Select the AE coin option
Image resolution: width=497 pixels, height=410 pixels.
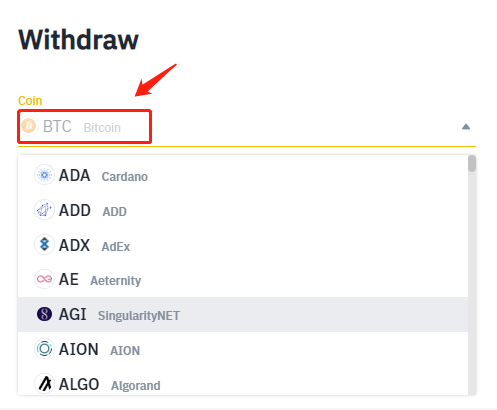pyautogui.click(x=243, y=280)
